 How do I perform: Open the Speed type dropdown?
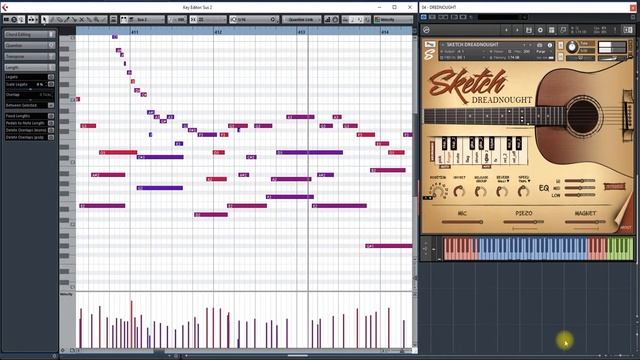524,181
